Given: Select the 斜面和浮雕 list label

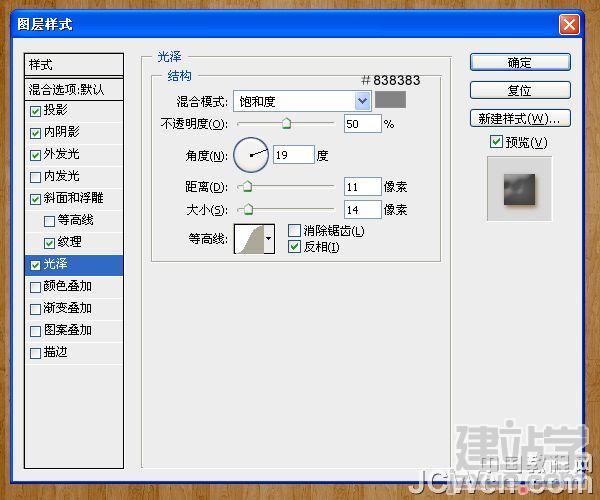Looking at the screenshot, I should point(73,198).
